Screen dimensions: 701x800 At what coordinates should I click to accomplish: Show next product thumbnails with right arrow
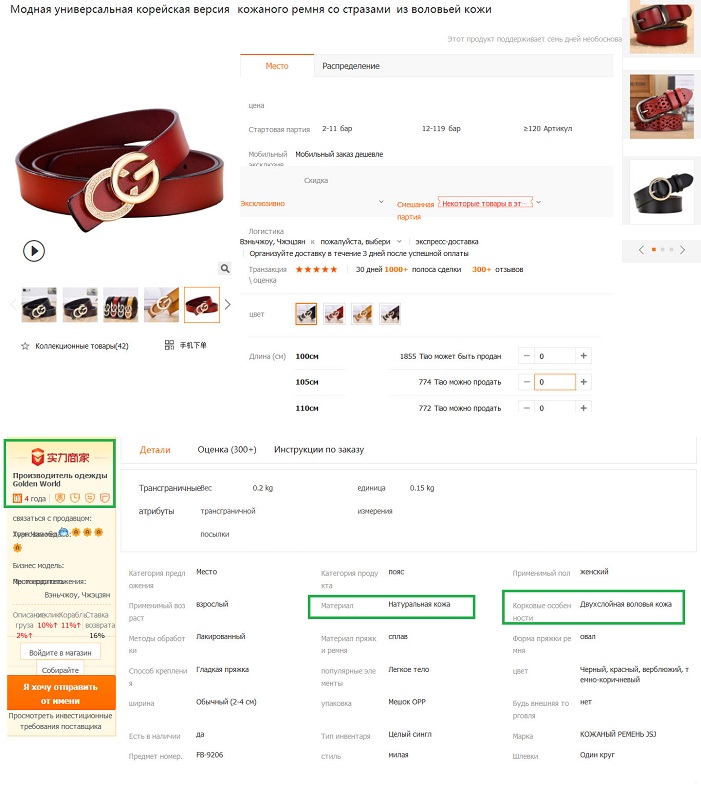[228, 305]
